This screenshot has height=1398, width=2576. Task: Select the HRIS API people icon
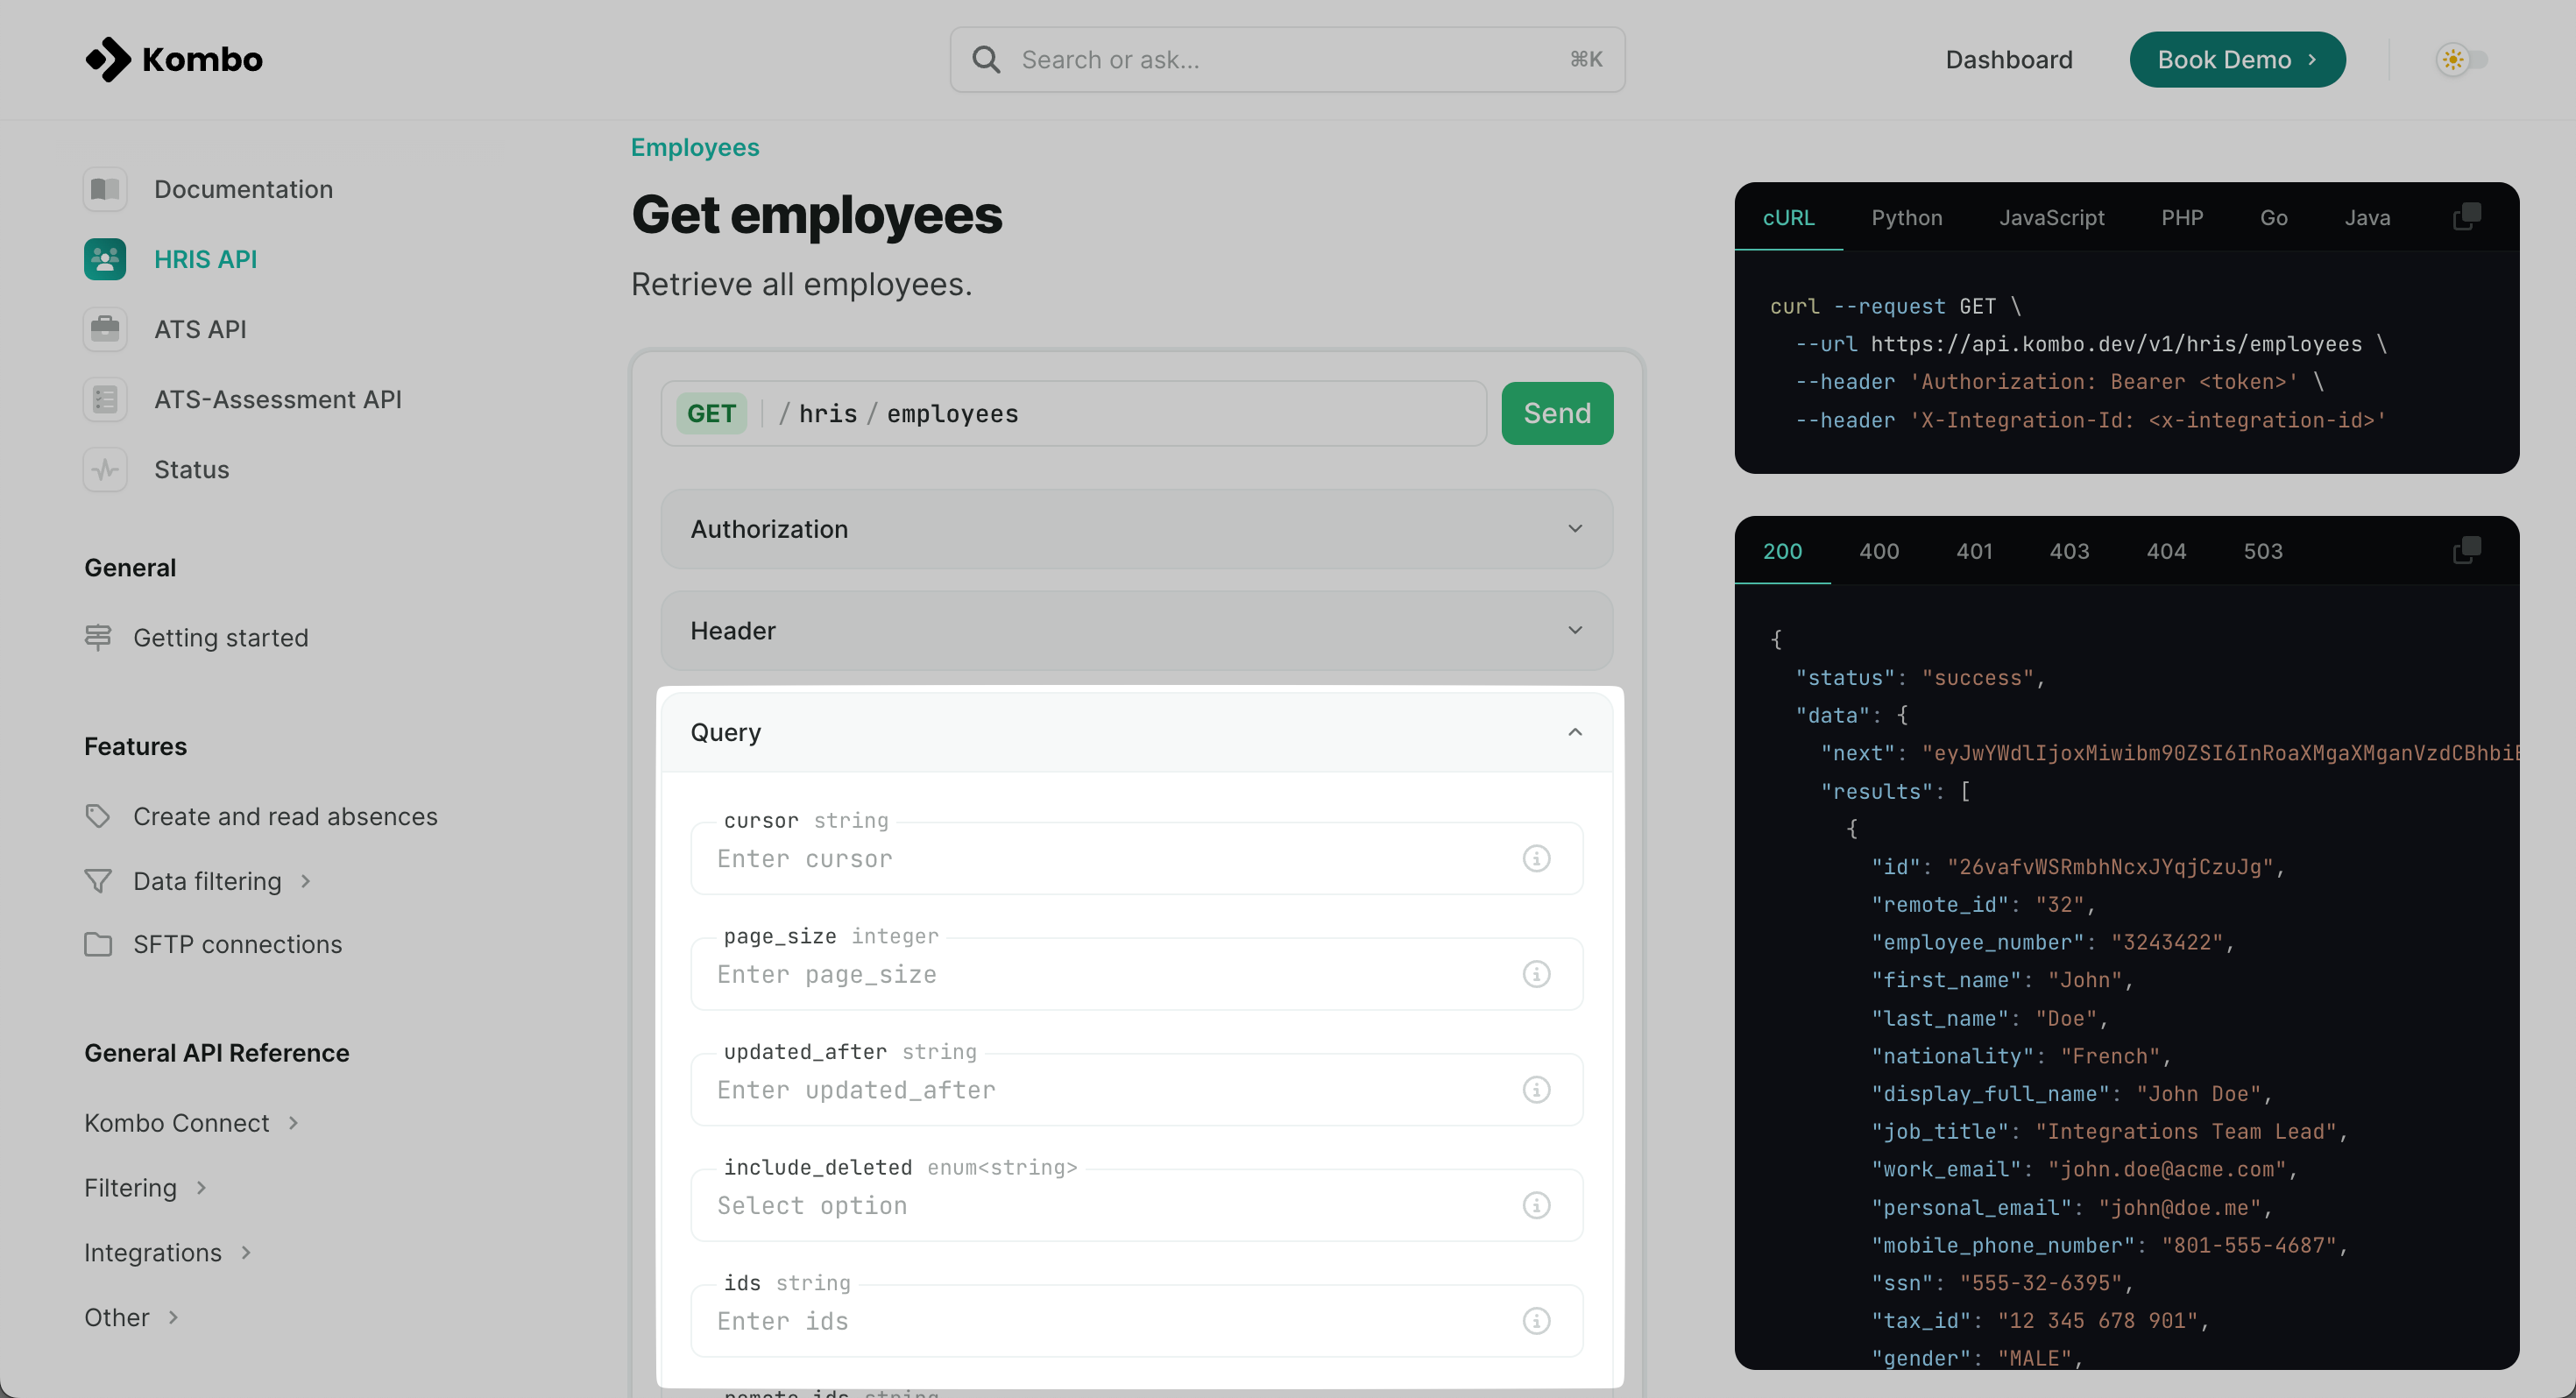(x=105, y=259)
